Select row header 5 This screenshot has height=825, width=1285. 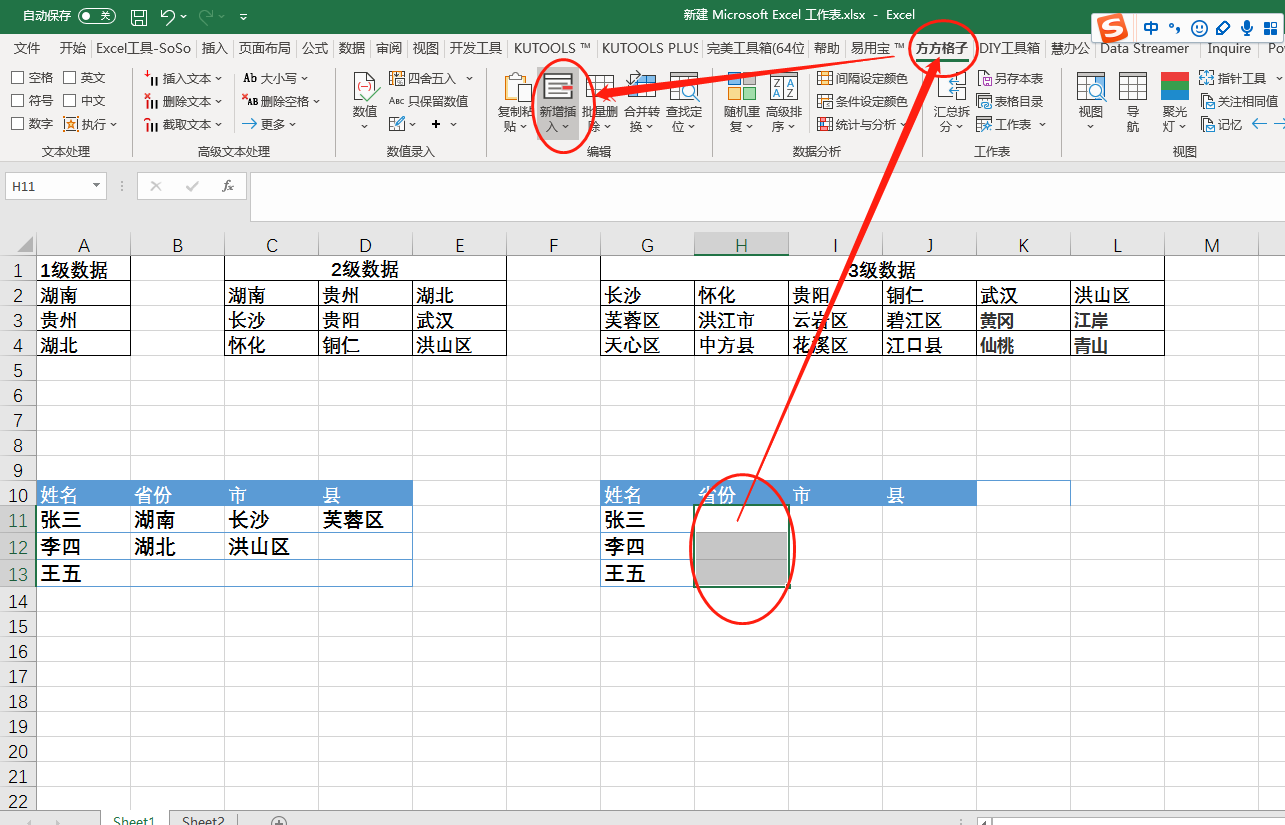tap(17, 370)
